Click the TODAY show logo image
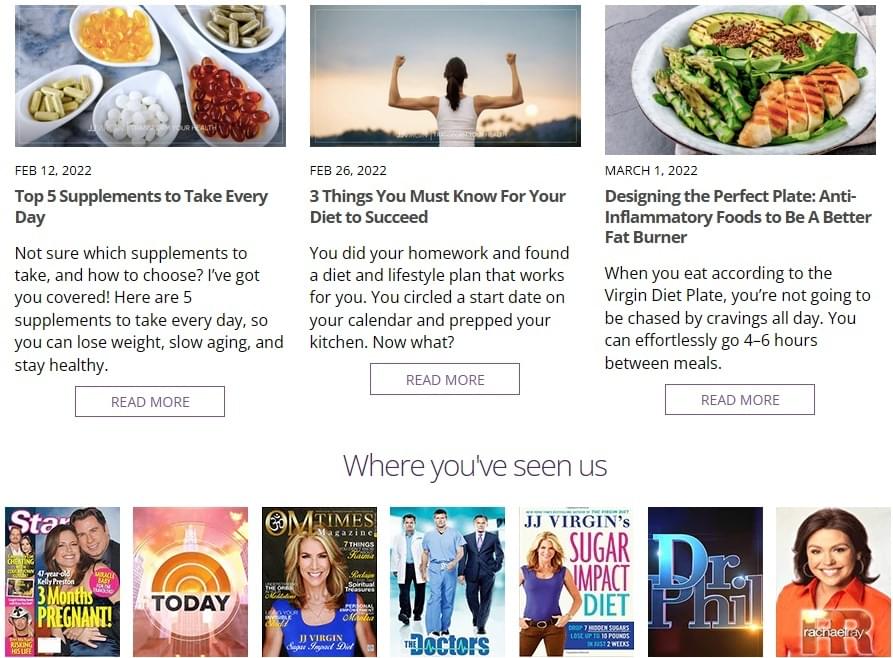Viewport: 893px width, 658px height. point(191,582)
